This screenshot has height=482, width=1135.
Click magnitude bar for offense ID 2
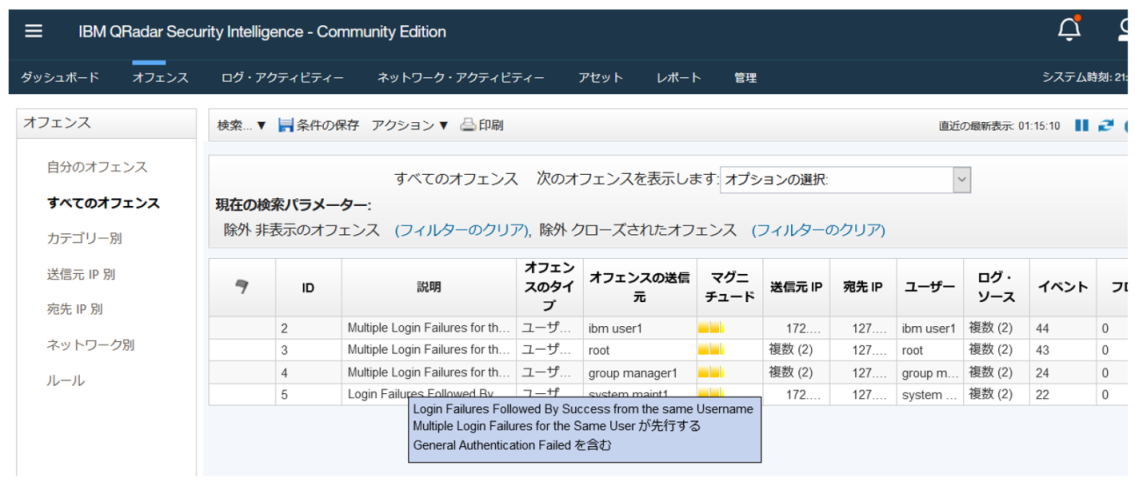(x=711, y=329)
